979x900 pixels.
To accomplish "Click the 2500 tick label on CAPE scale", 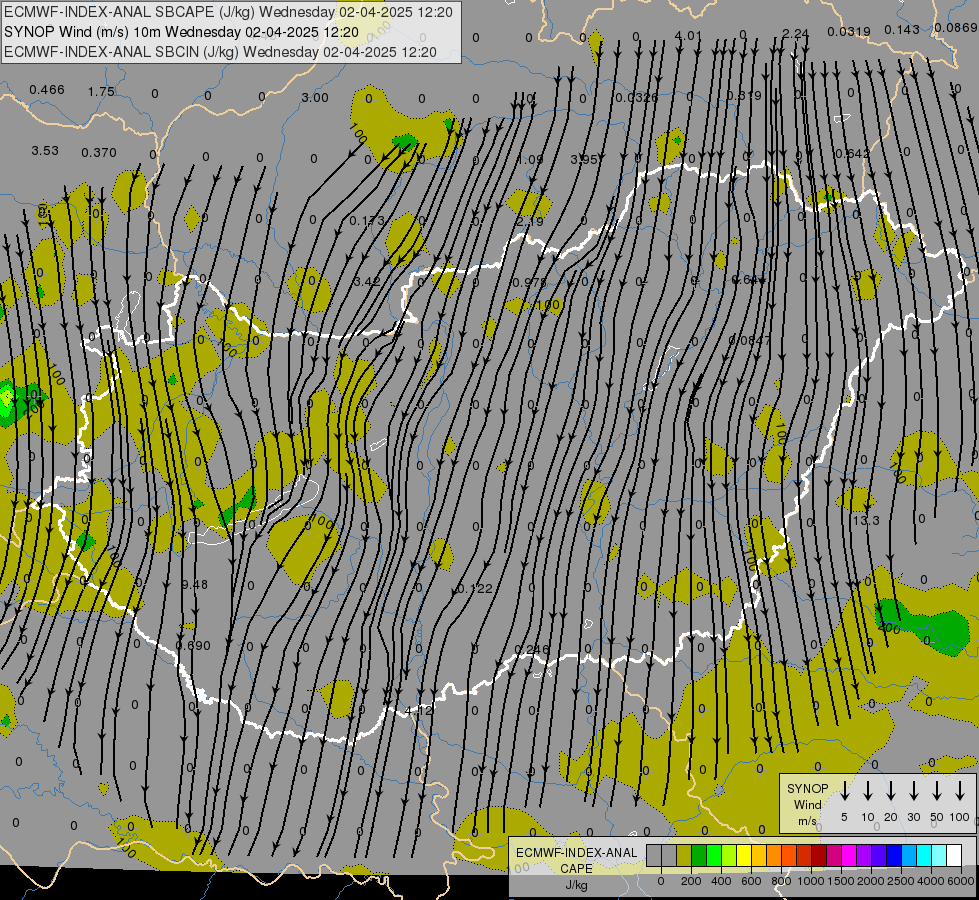I will [901, 881].
